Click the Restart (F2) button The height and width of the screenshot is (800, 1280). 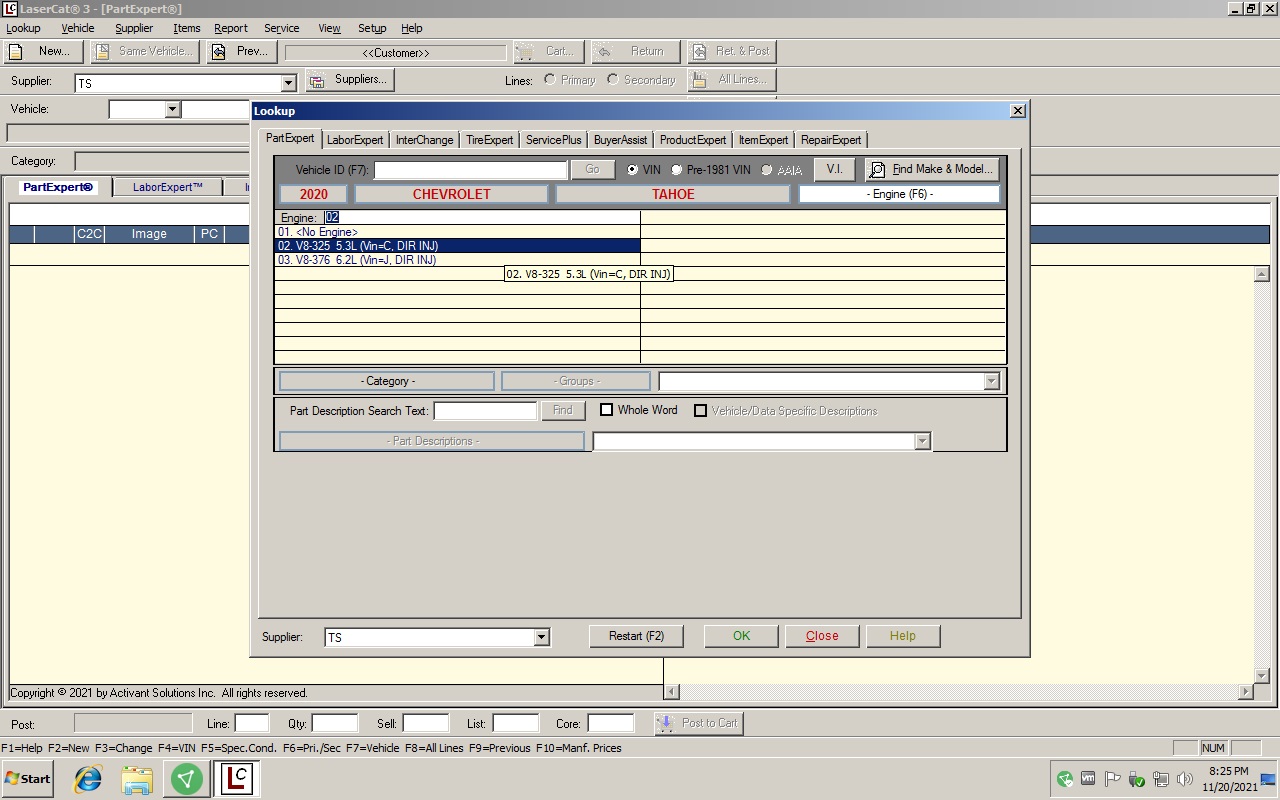click(x=636, y=636)
